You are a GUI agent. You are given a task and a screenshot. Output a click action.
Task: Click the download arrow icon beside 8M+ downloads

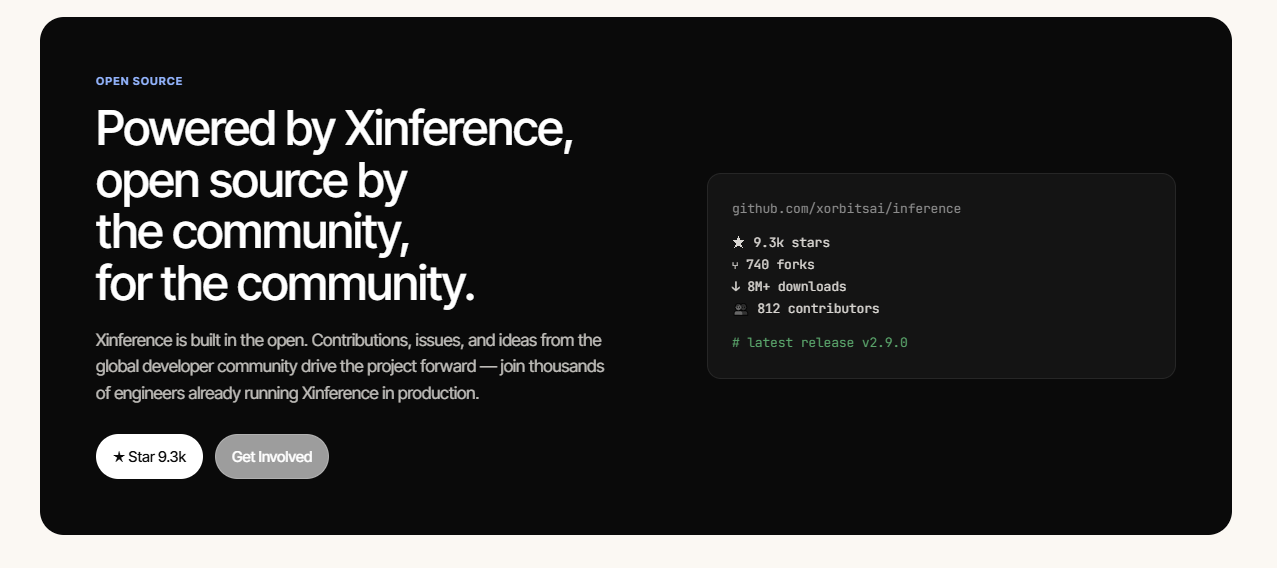click(x=736, y=287)
